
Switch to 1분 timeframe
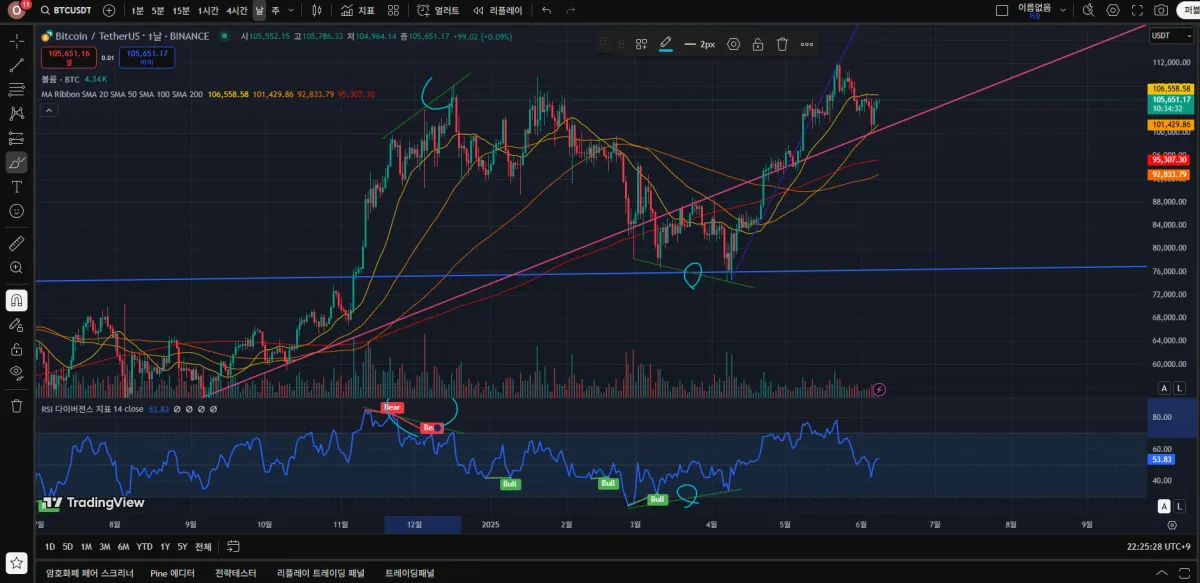click(137, 10)
